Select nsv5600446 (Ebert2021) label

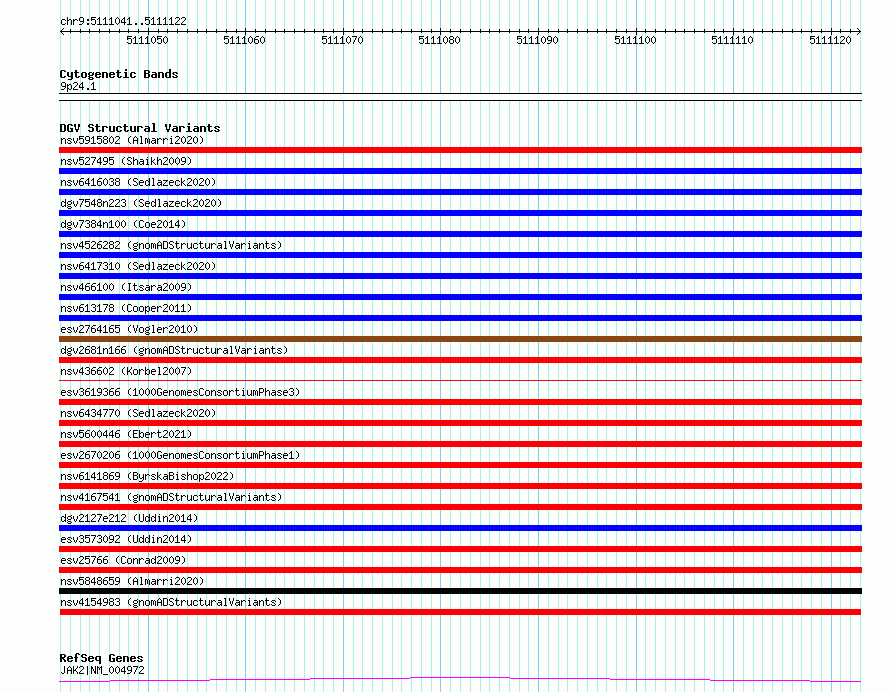pos(126,434)
